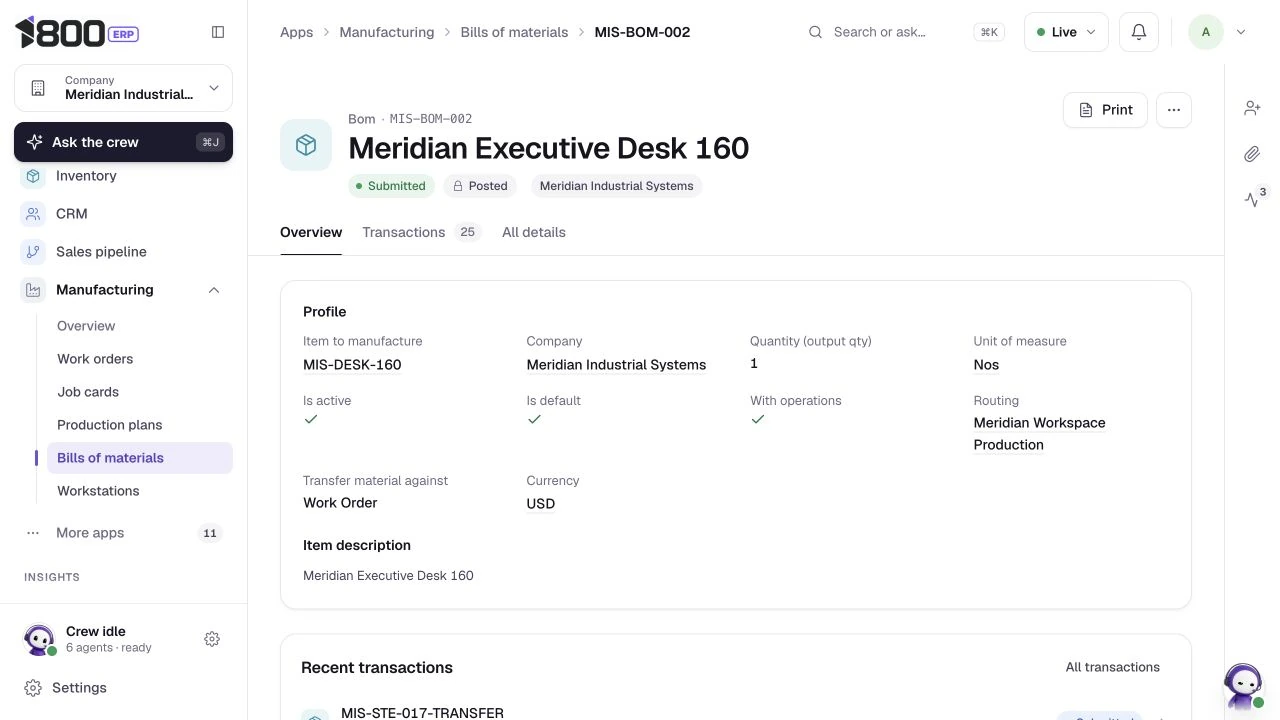The width and height of the screenshot is (1280, 720).
Task: Go to Apps breadcrumb
Action: point(297,32)
